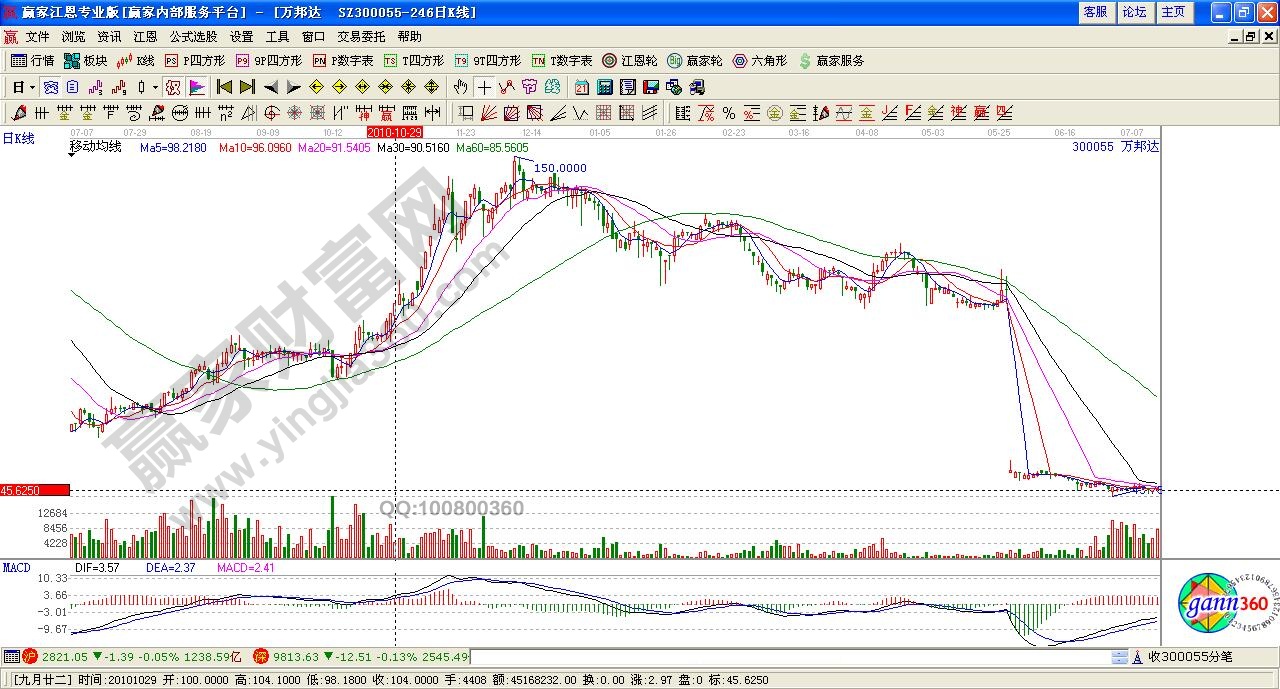Click the 论坛 forum button
The image size is (1280, 689).
(x=1134, y=12)
